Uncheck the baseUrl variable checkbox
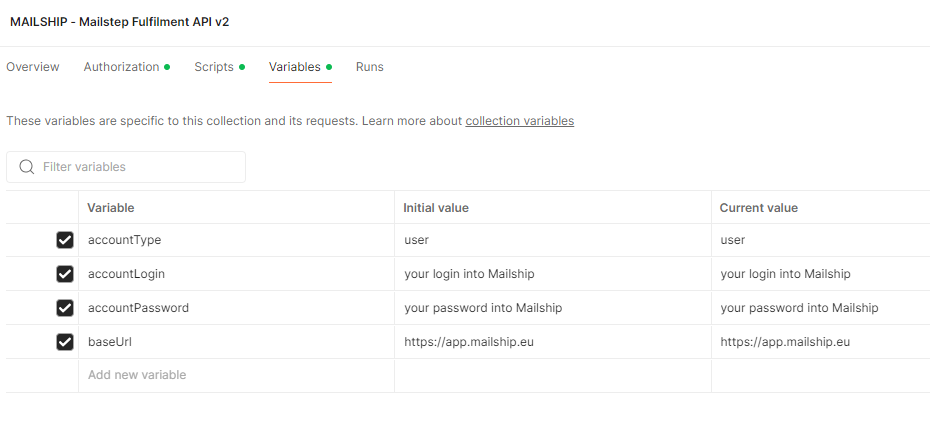 click(65, 342)
